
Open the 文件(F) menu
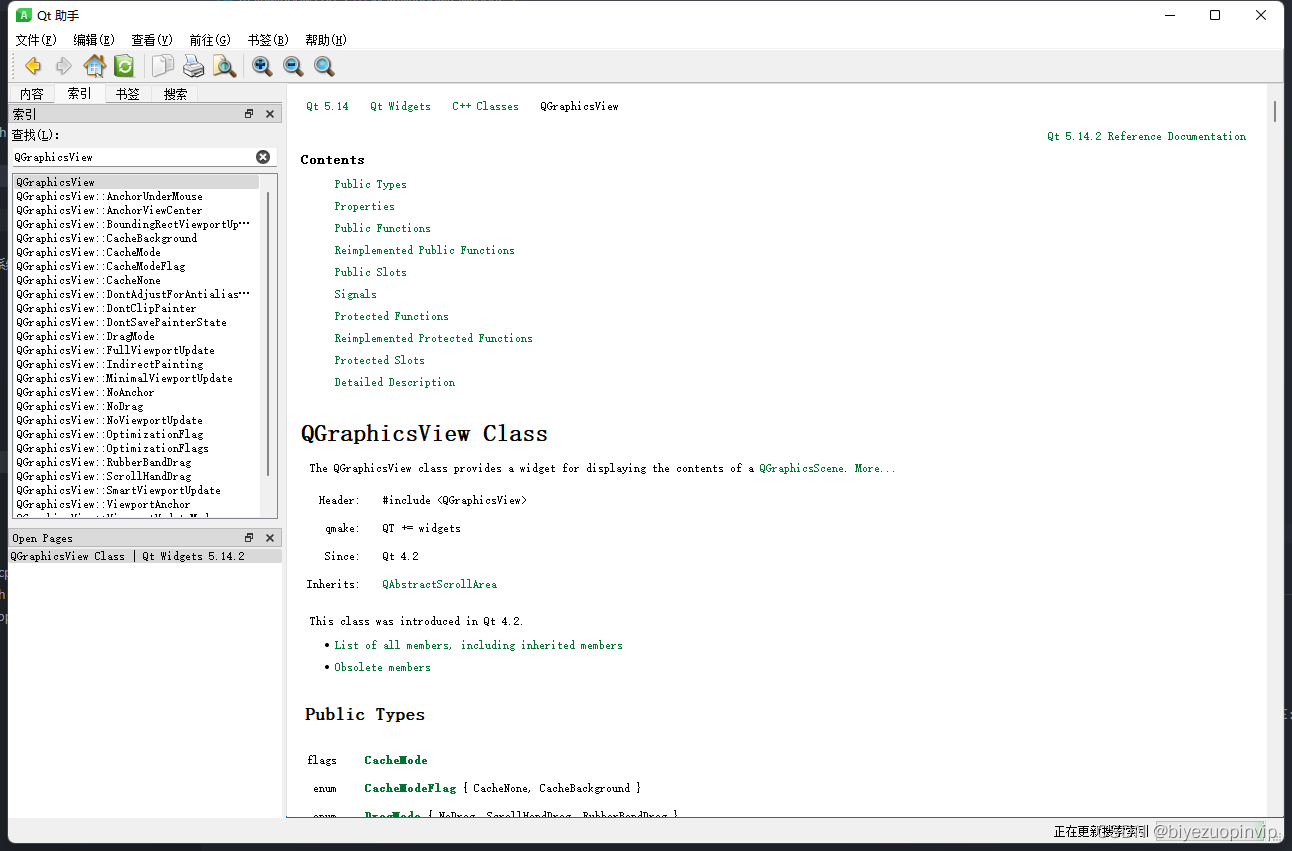tap(36, 40)
